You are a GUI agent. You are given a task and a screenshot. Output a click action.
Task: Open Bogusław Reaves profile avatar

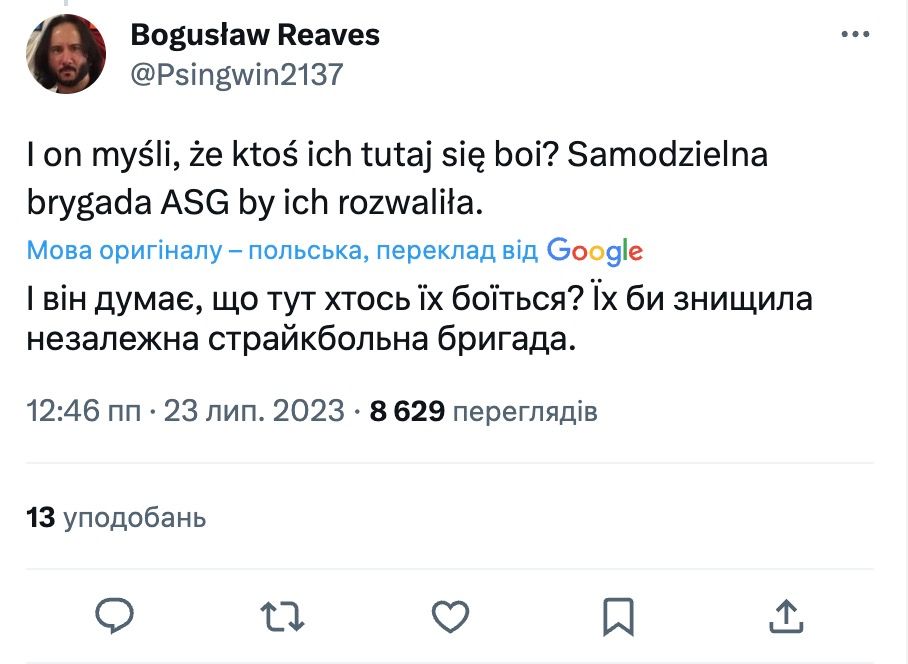67,56
